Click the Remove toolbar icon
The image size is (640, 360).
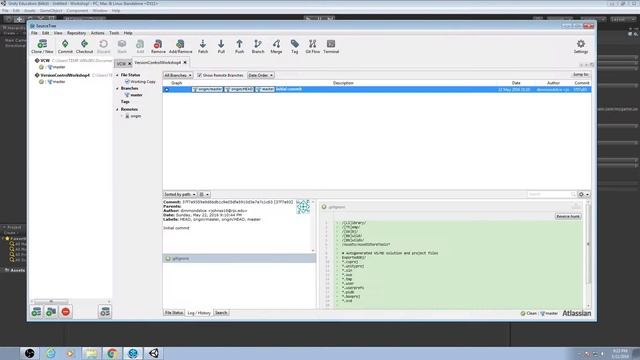pos(158,47)
